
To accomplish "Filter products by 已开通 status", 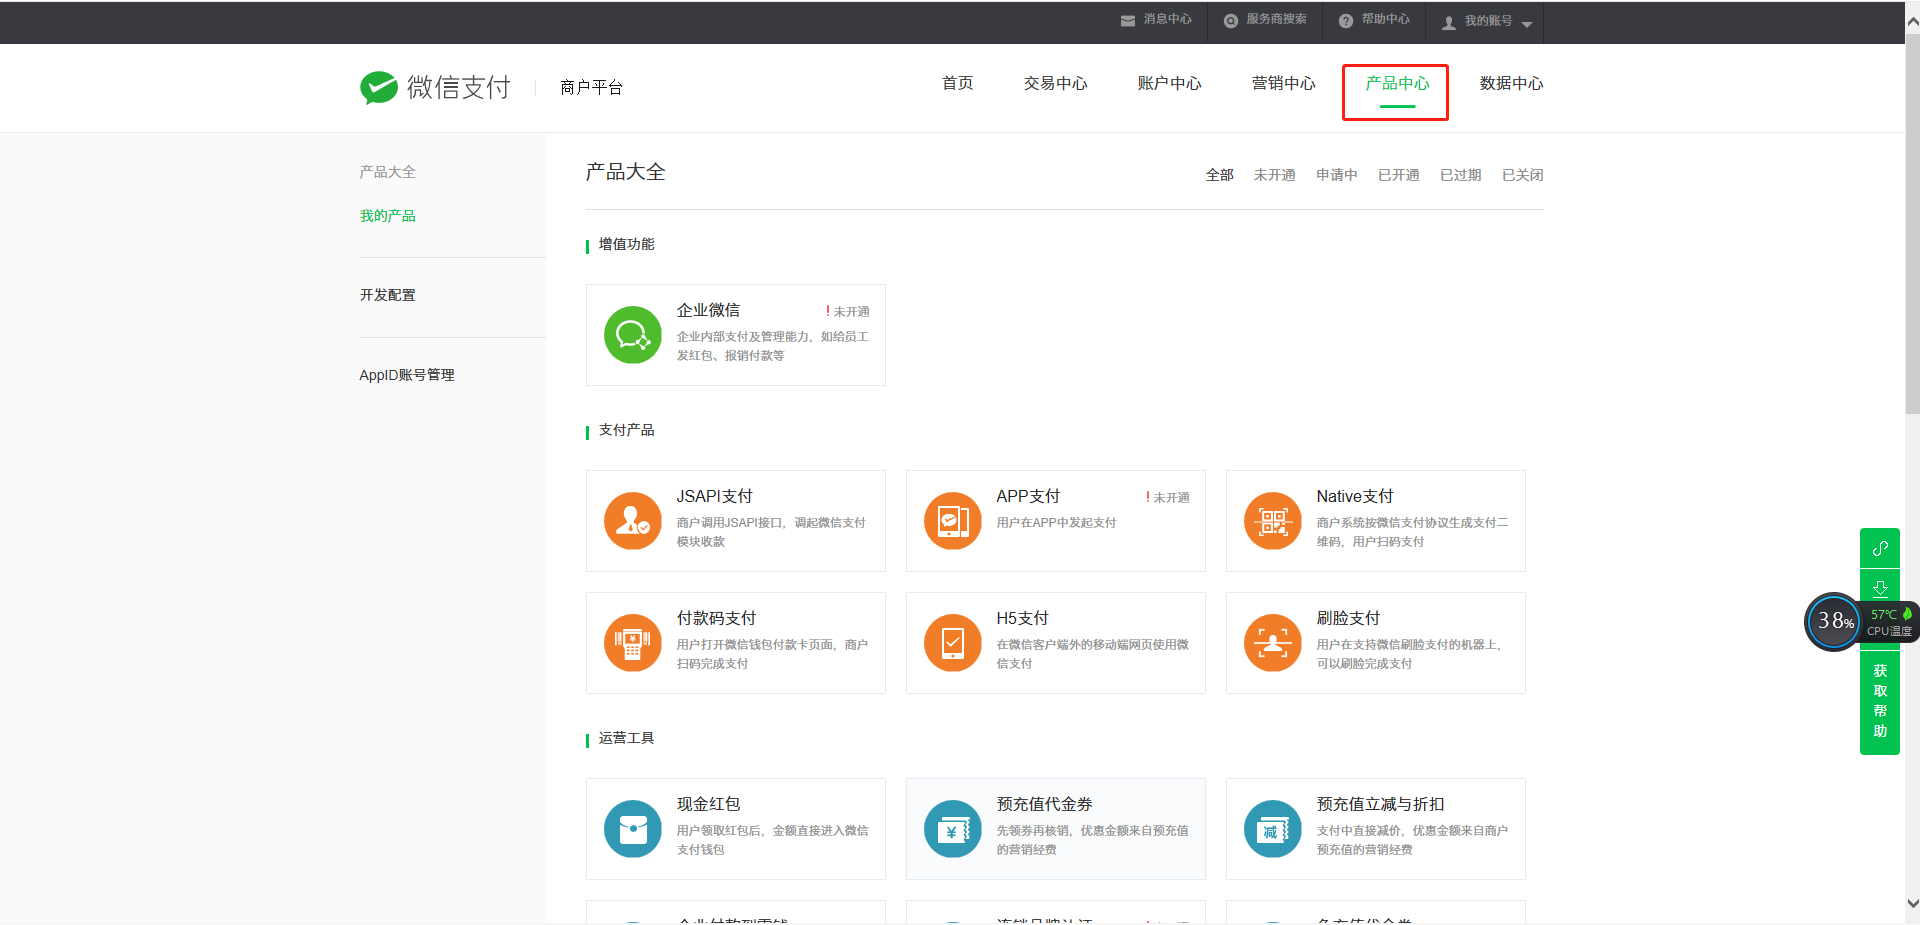I will (1398, 175).
